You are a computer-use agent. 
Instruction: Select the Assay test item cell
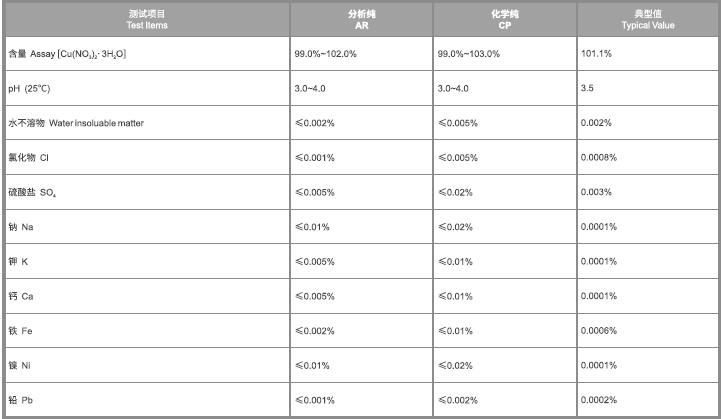(x=66, y=53)
